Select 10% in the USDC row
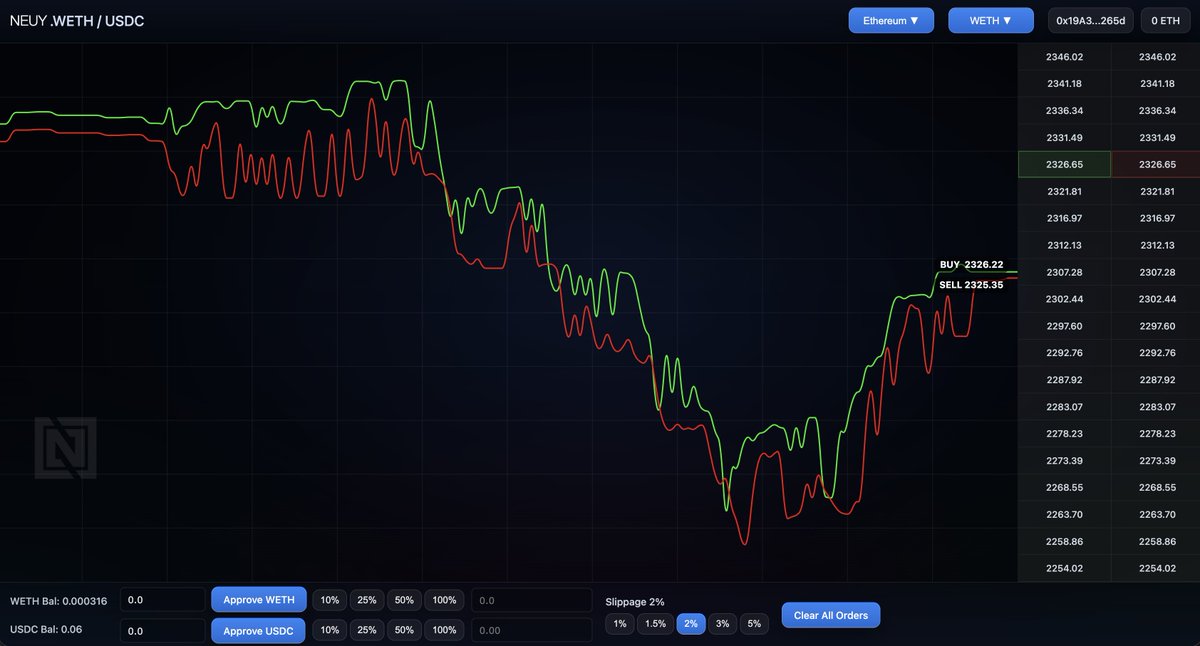 [330, 630]
